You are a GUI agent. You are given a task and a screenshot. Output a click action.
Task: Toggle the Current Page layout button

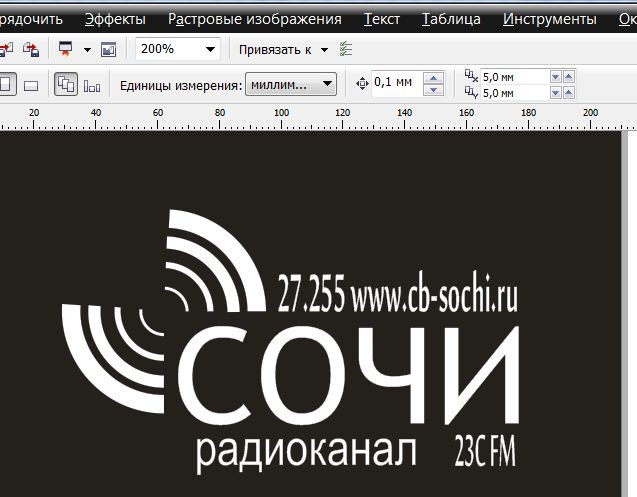point(92,85)
